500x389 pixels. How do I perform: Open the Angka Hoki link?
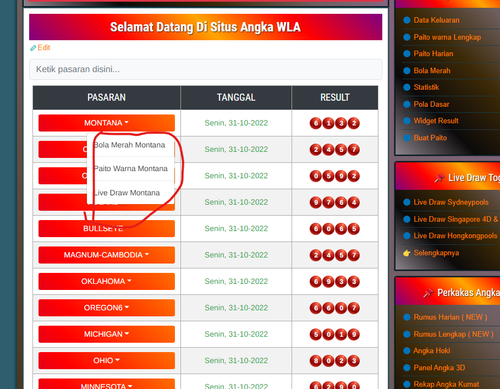tap(432, 351)
